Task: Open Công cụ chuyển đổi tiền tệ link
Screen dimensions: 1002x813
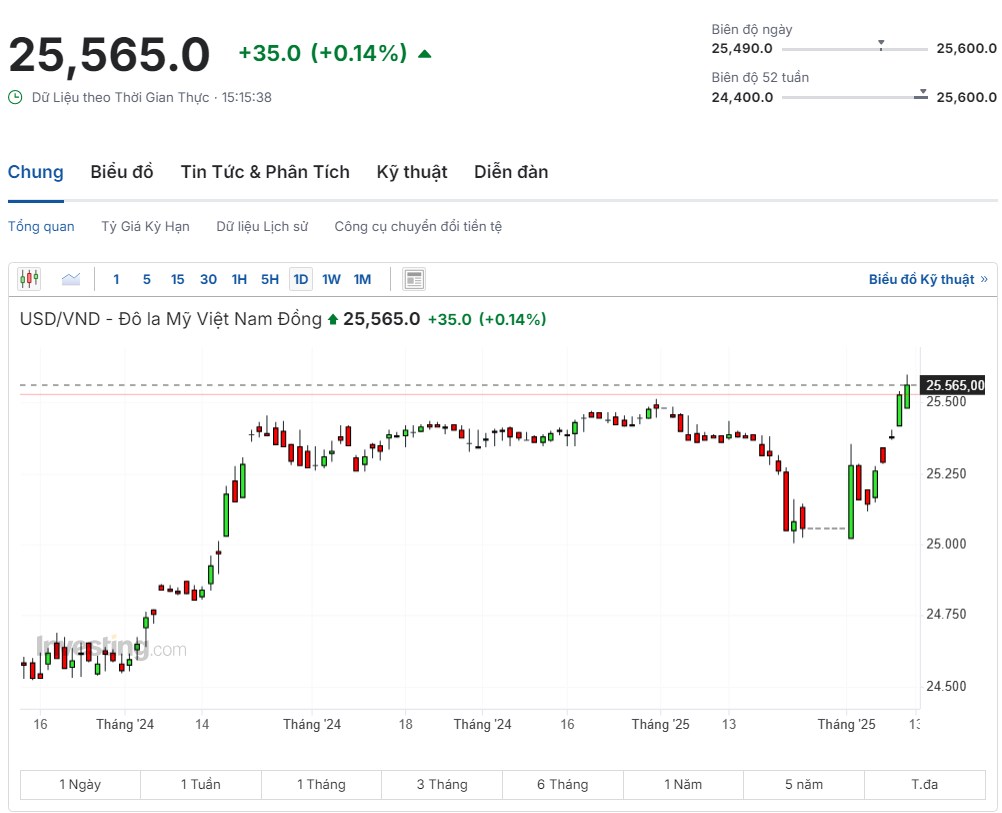Action: tap(419, 226)
